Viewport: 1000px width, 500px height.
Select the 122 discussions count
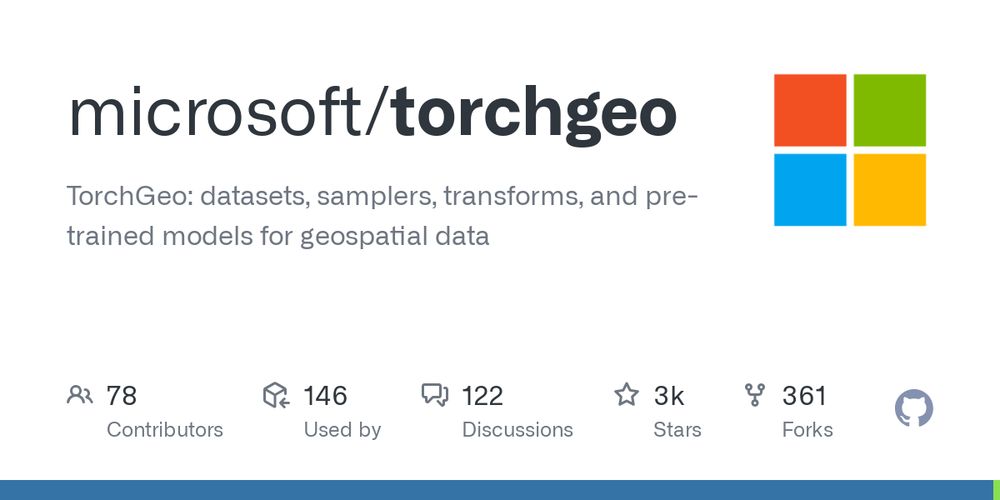pyautogui.click(x=482, y=395)
